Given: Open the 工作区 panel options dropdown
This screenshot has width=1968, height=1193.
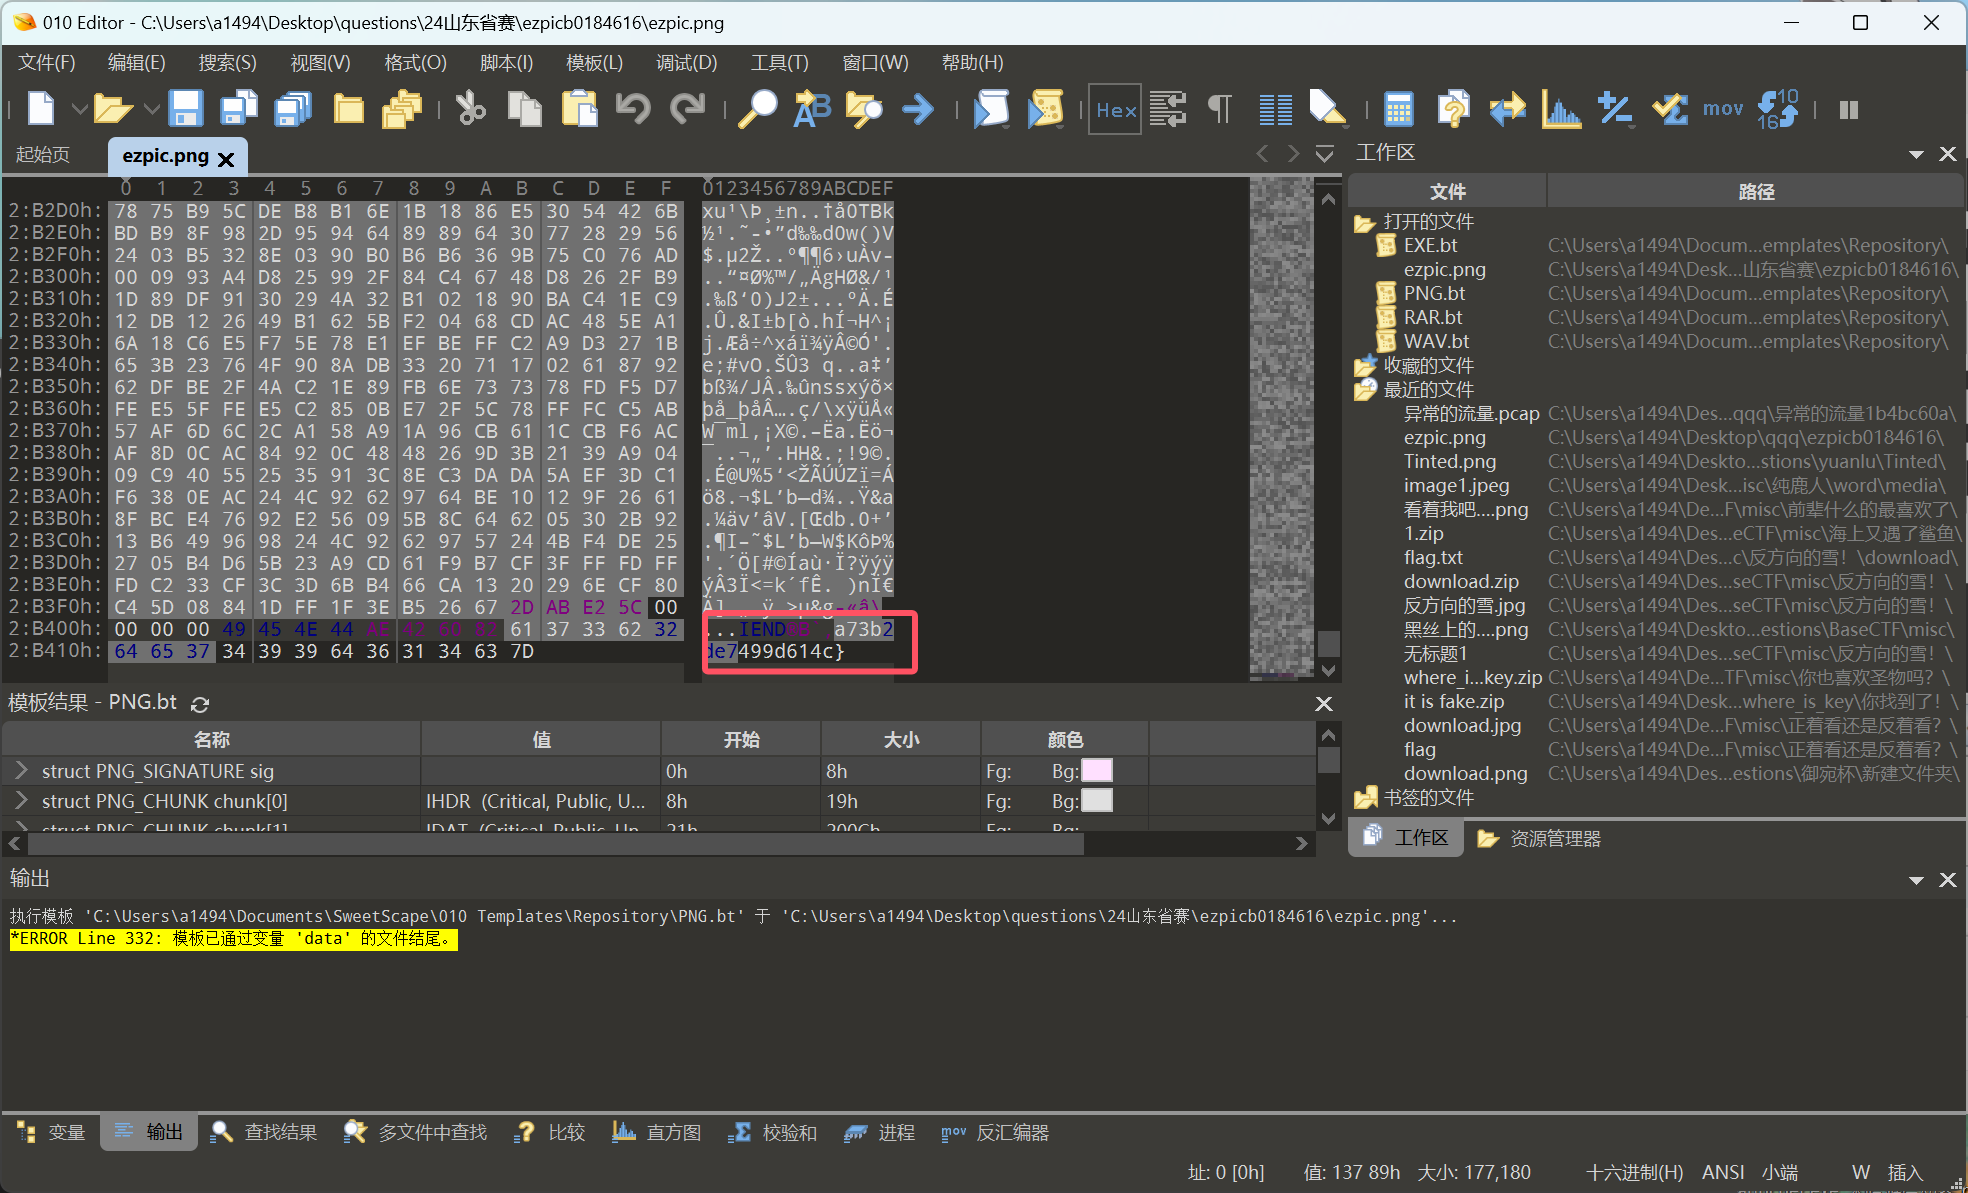Looking at the screenshot, I should tap(1916, 154).
